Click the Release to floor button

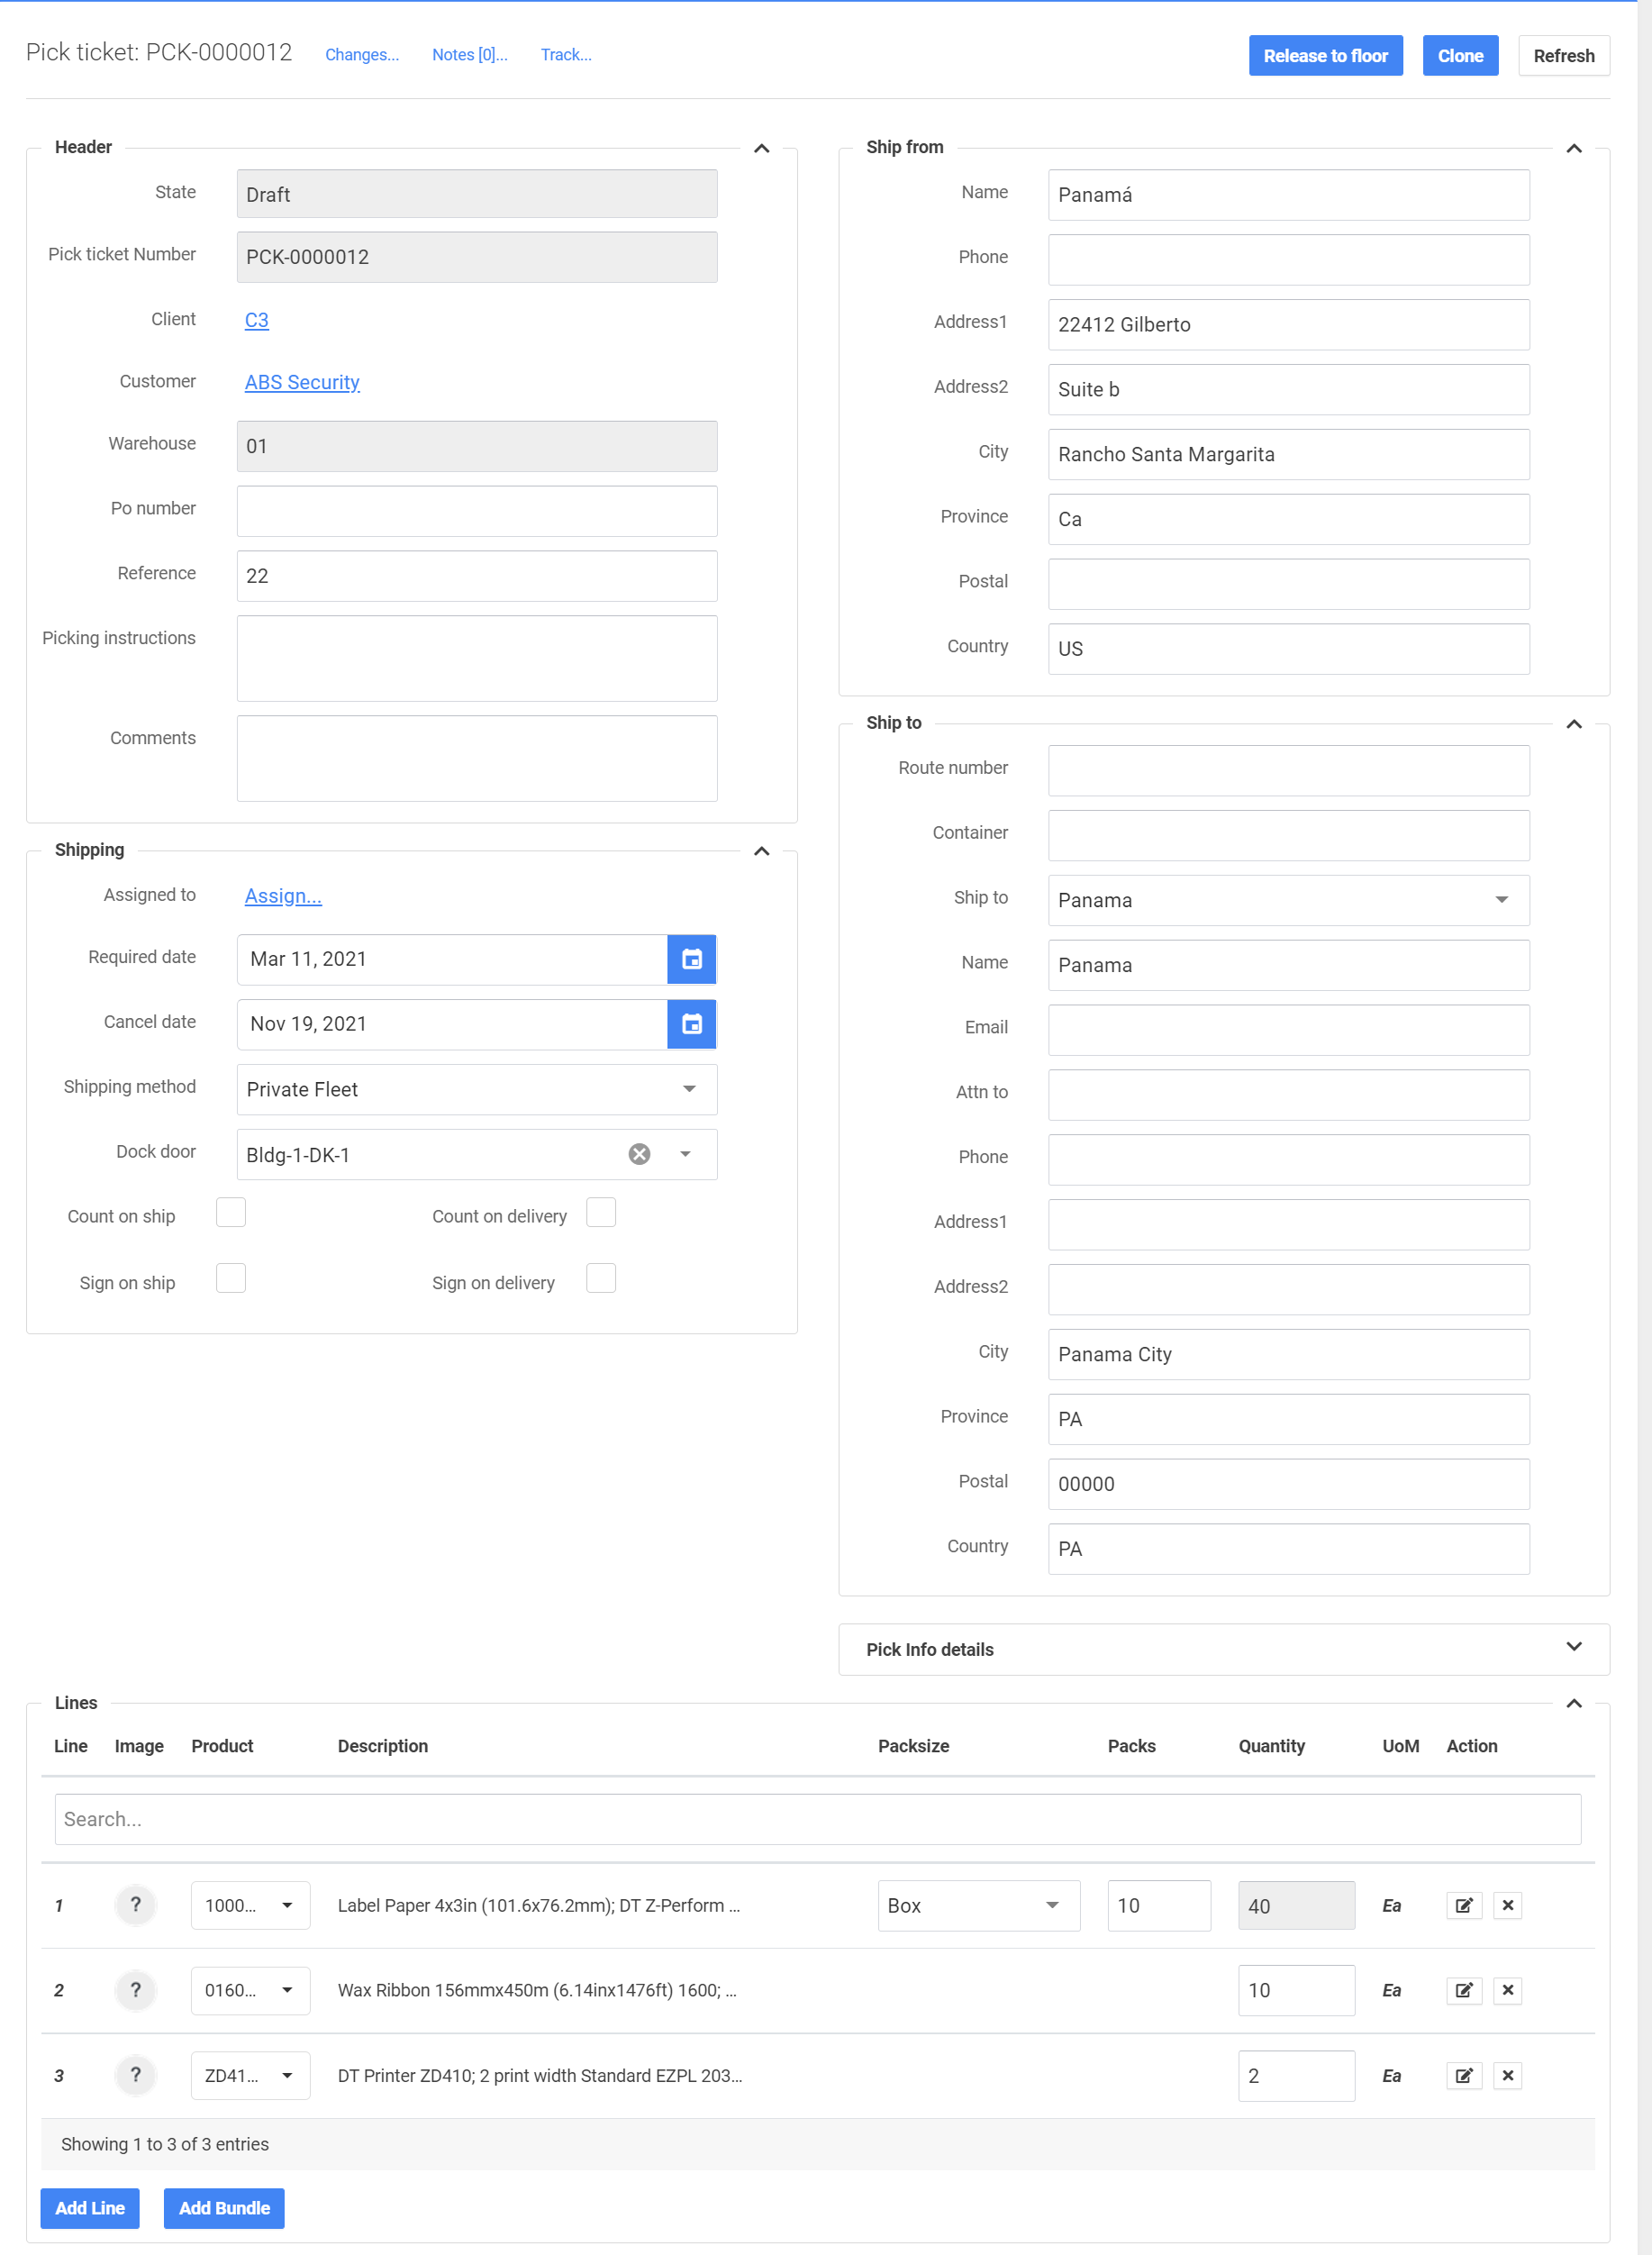click(1325, 56)
